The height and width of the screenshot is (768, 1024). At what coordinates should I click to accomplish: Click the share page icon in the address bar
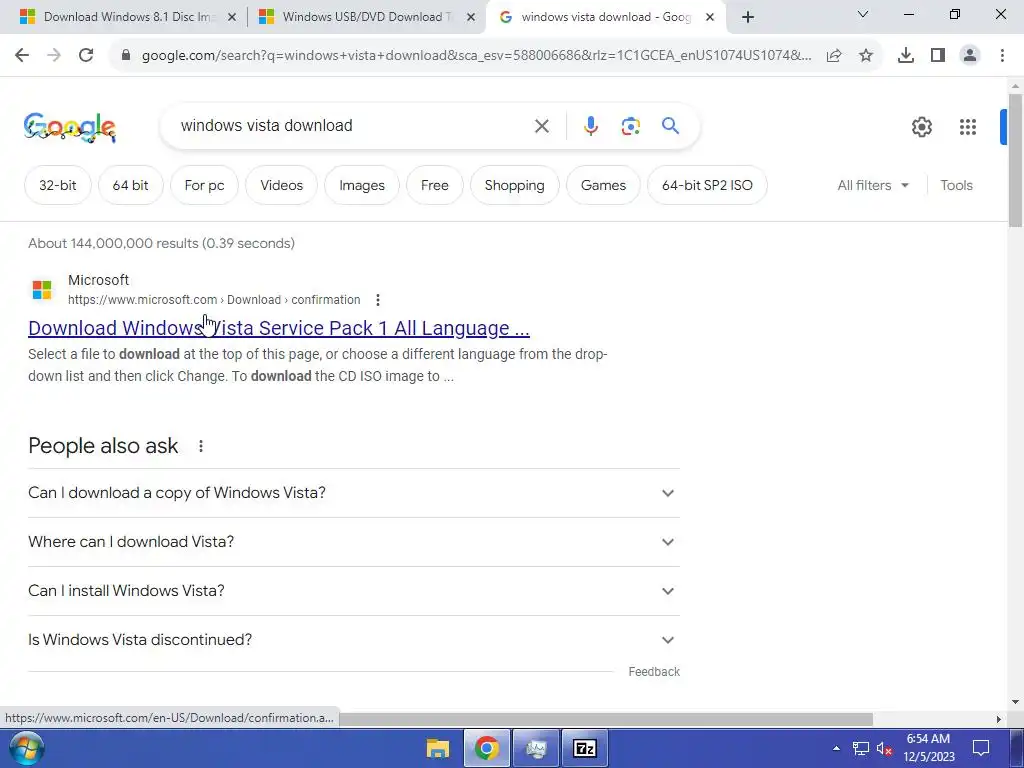834,56
